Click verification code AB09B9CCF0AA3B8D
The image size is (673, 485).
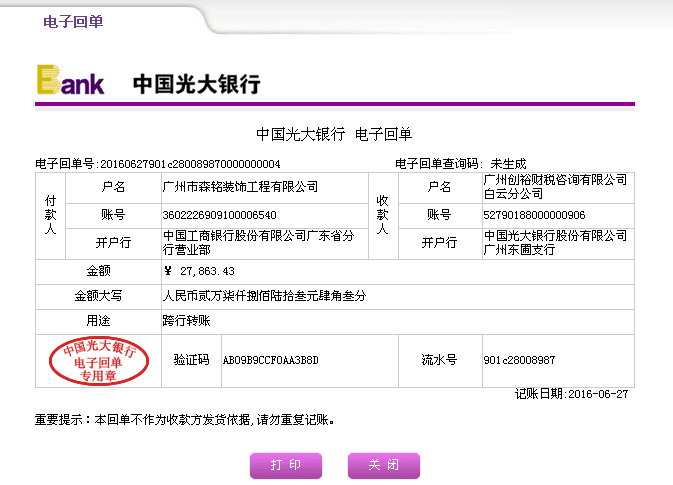pyautogui.click(x=270, y=360)
